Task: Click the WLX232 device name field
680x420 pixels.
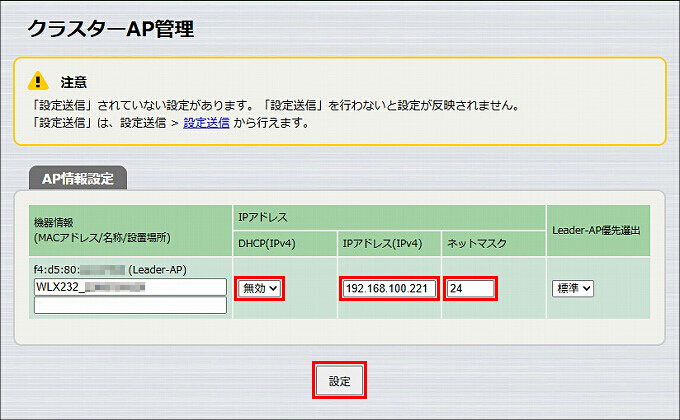Action: (x=130, y=287)
